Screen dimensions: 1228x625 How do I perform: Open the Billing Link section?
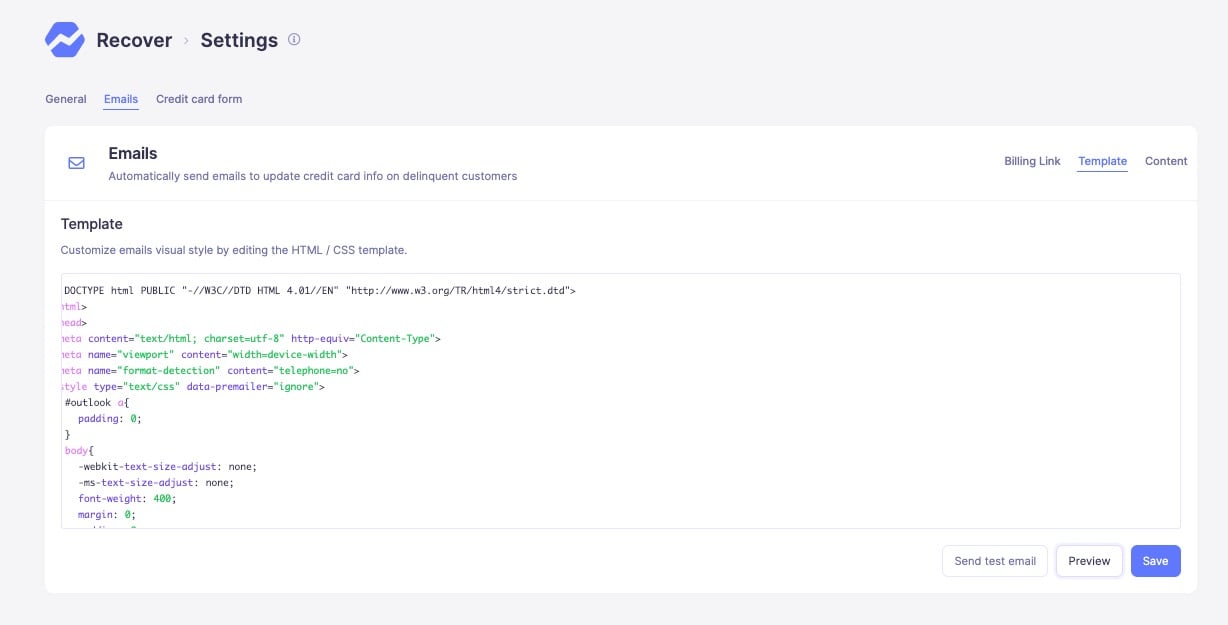coord(1032,161)
